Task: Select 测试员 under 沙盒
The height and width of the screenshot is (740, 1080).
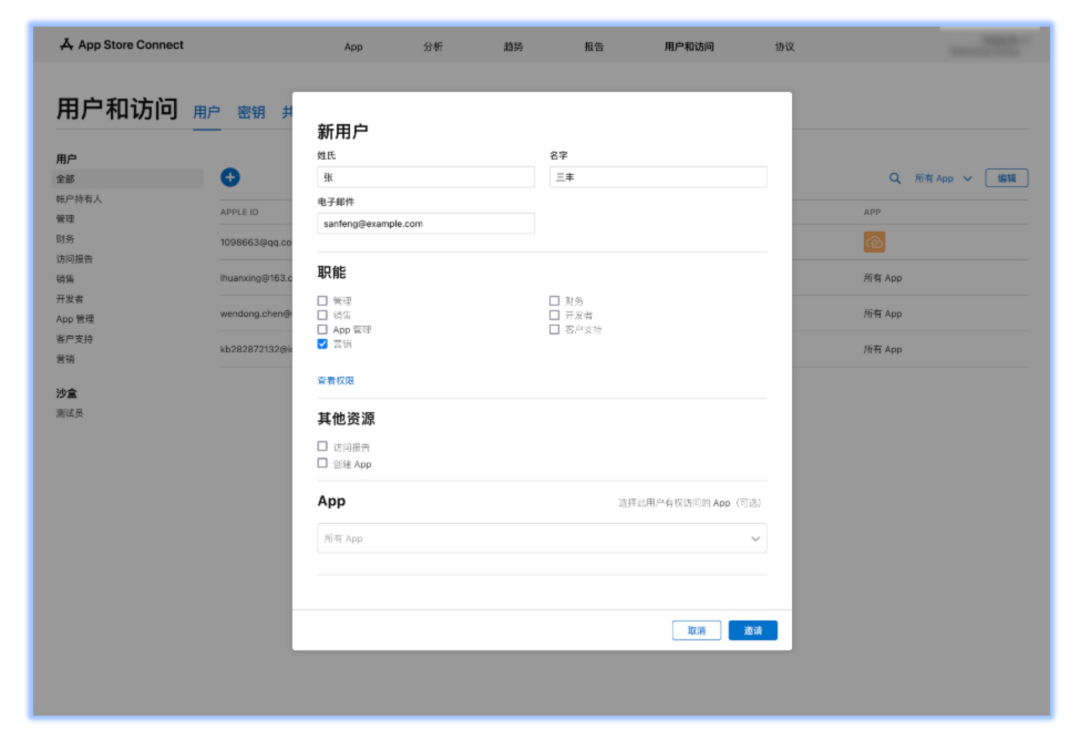Action: (70, 413)
